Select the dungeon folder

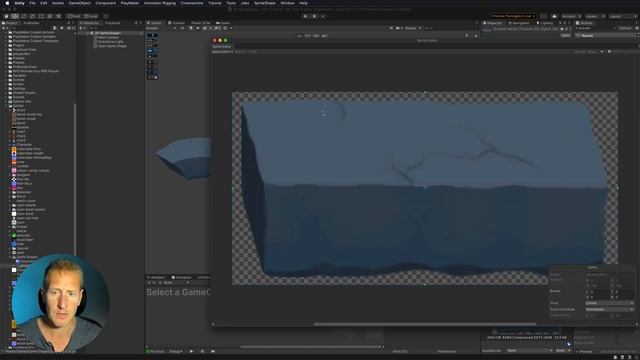point(23,175)
